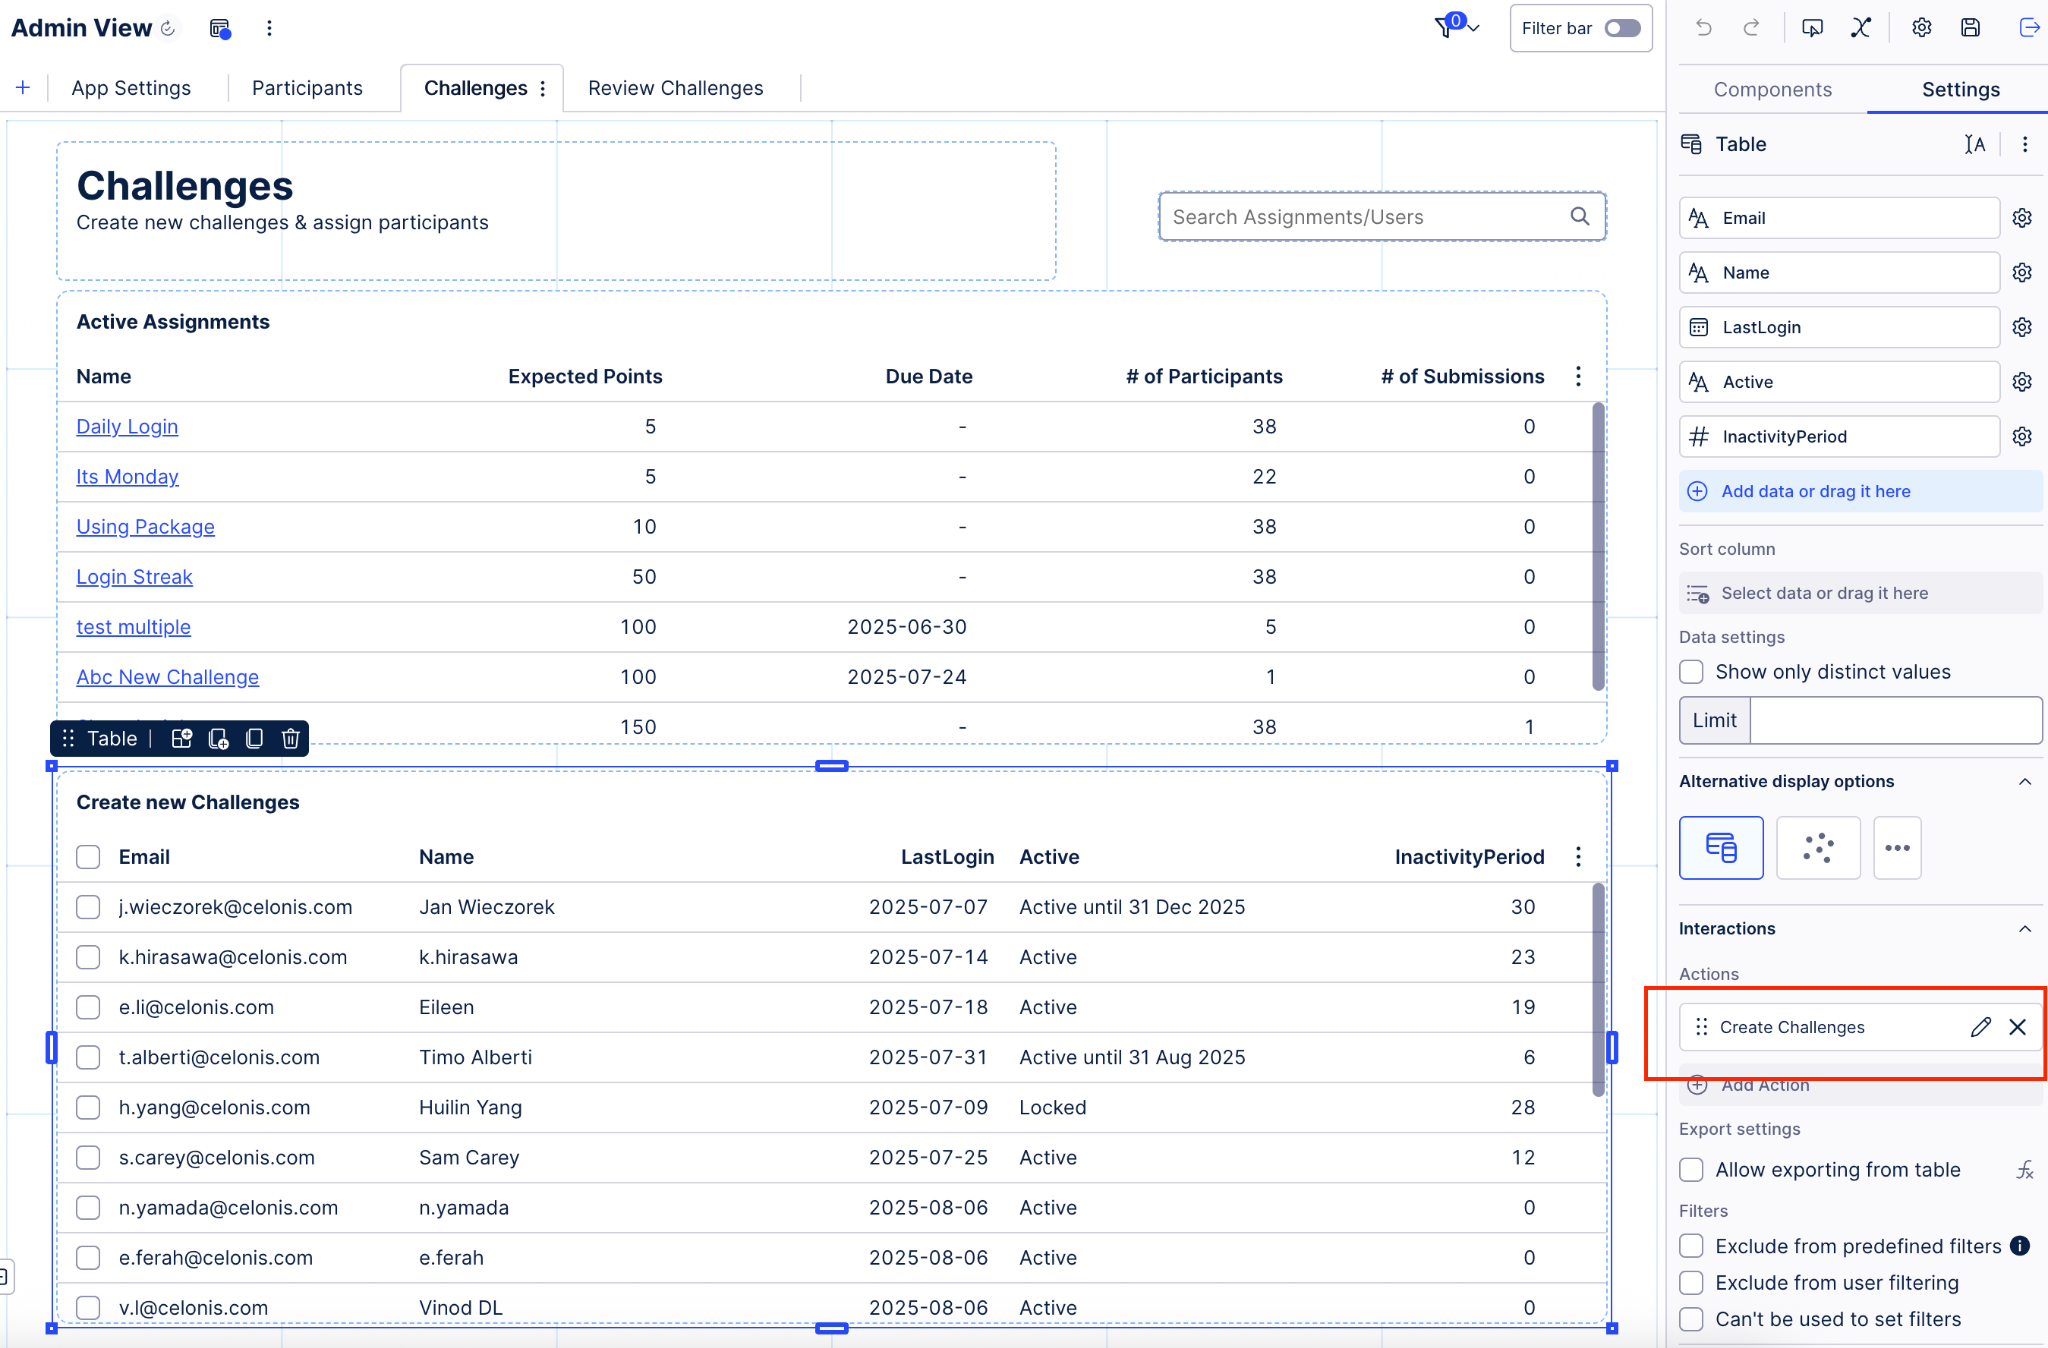Viewport: 2048px width, 1348px height.
Task: Collapse Alternative display options section
Action: pyautogui.click(x=2025, y=781)
